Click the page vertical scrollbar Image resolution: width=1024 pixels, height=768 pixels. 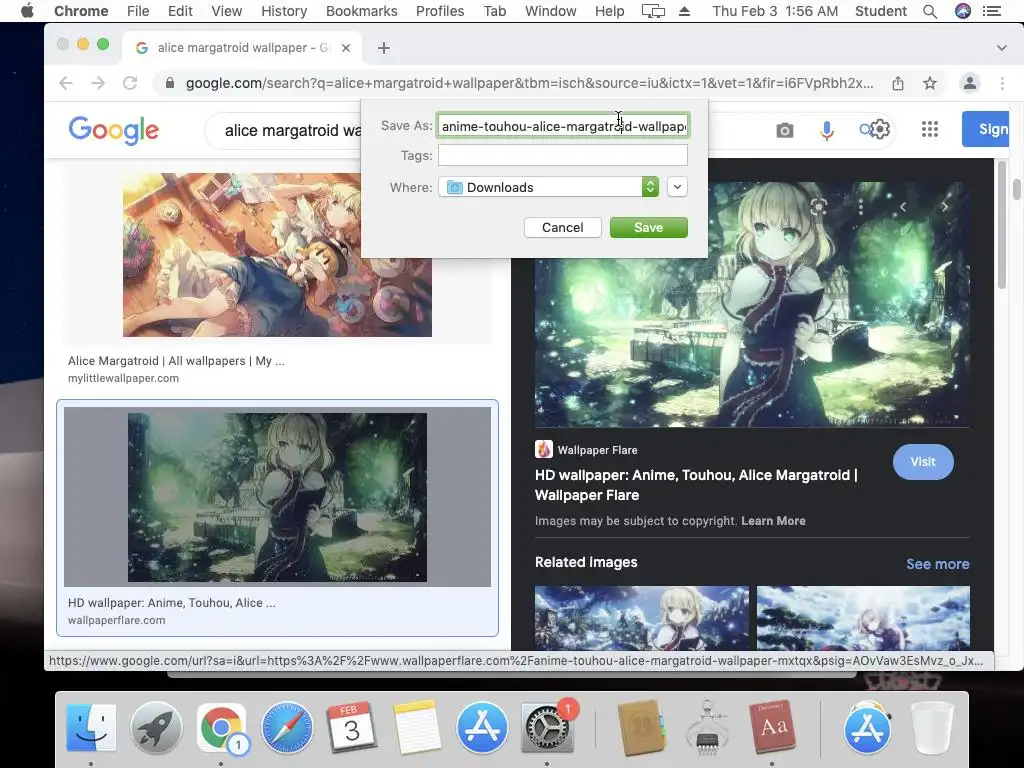pyautogui.click(x=1016, y=189)
